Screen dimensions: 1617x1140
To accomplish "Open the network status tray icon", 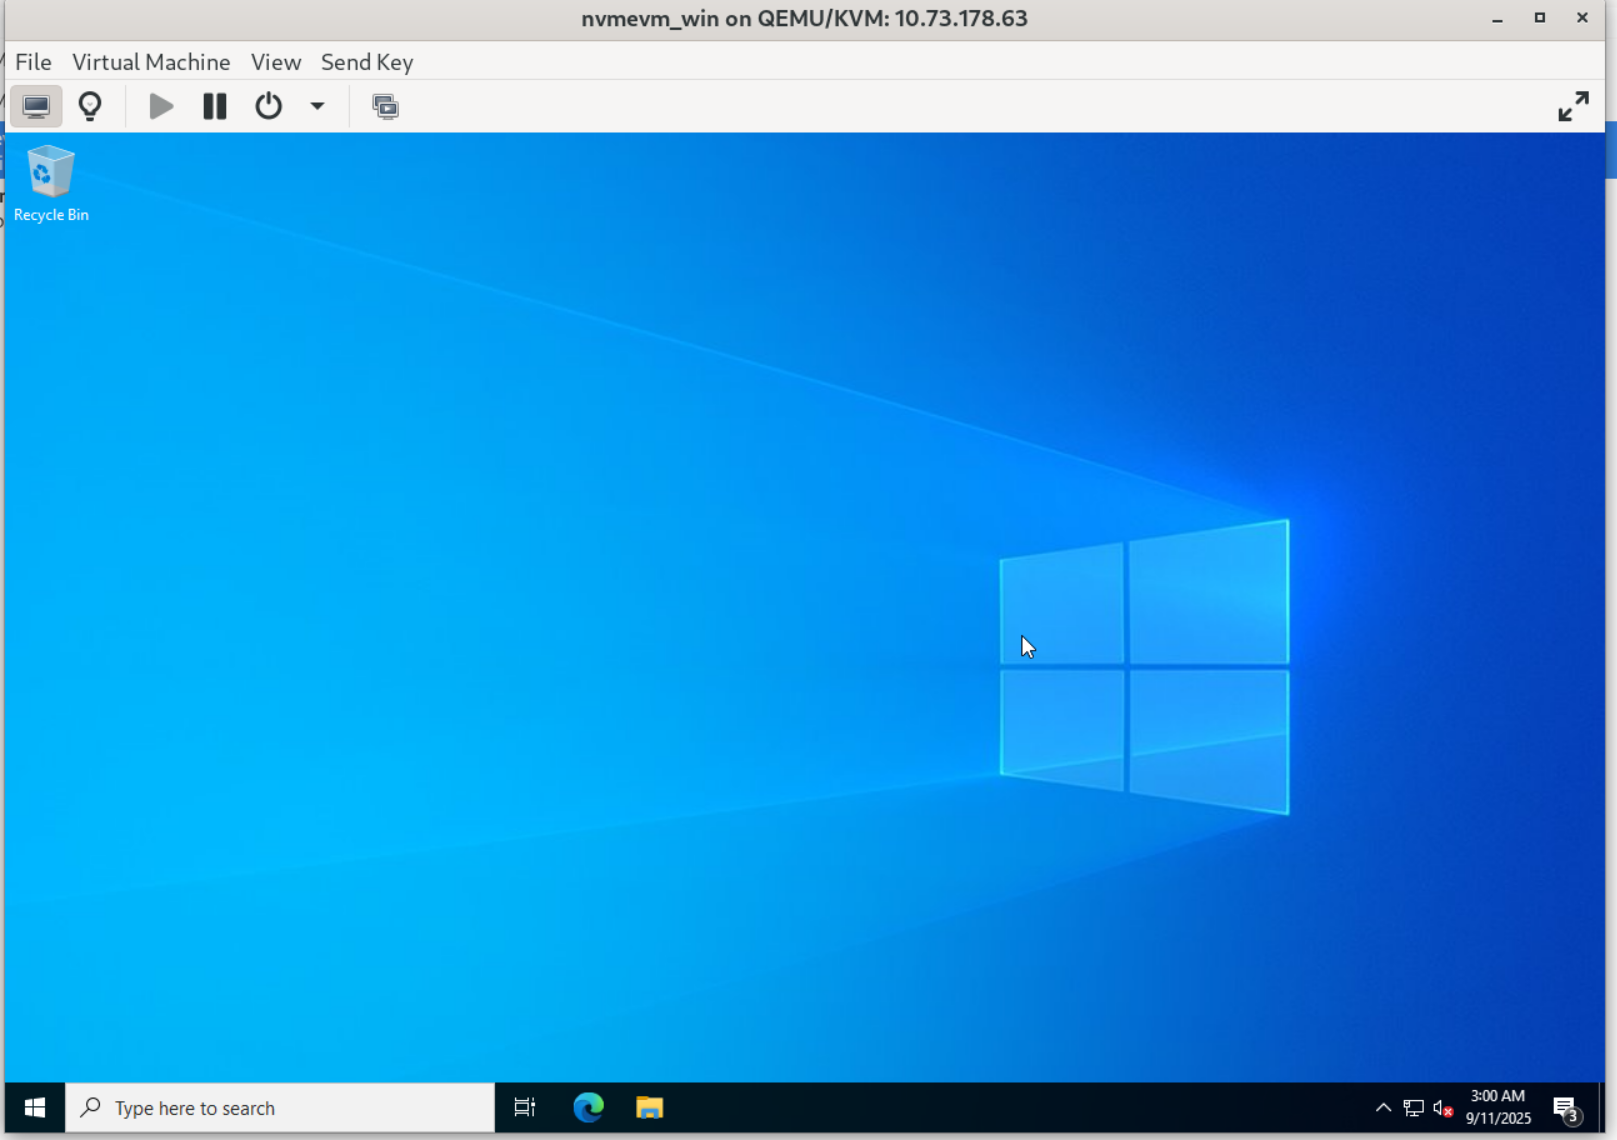I will [x=1413, y=1108].
